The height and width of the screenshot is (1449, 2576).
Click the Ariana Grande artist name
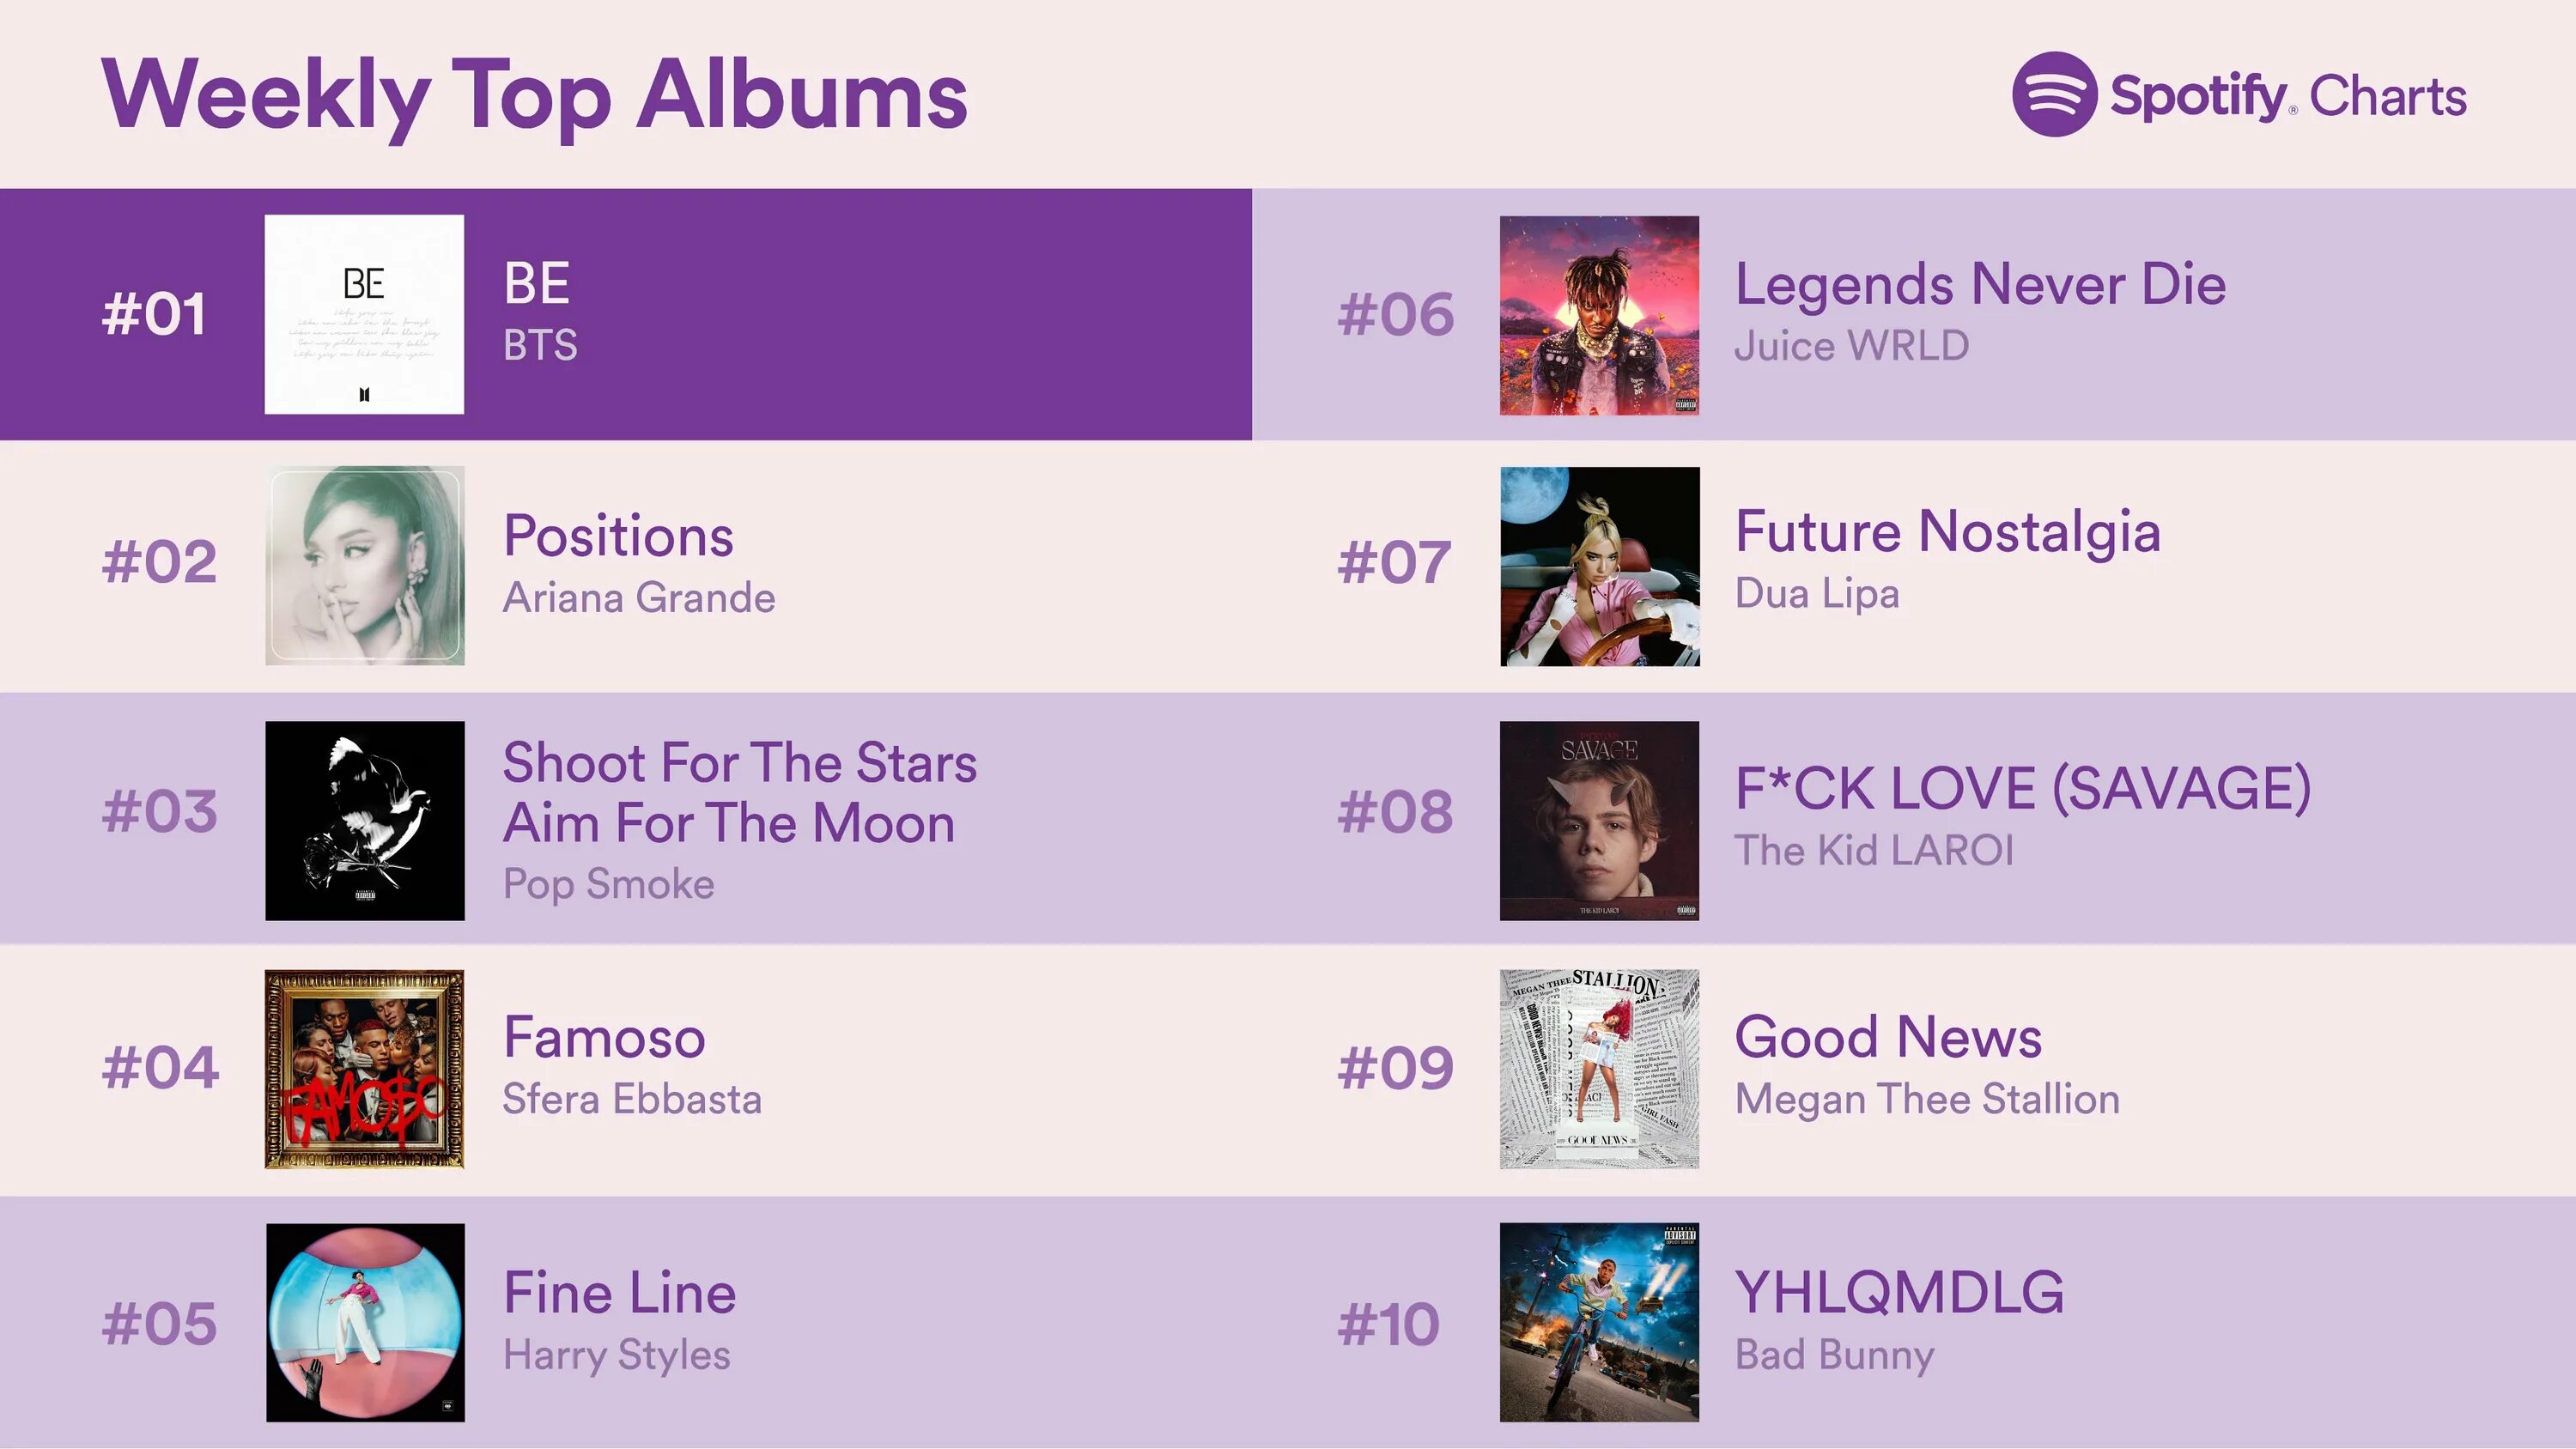[x=638, y=598]
